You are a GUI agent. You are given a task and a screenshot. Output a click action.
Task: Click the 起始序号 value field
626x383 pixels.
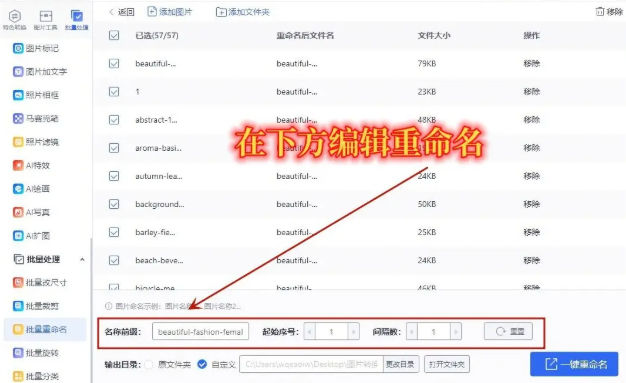coord(331,331)
